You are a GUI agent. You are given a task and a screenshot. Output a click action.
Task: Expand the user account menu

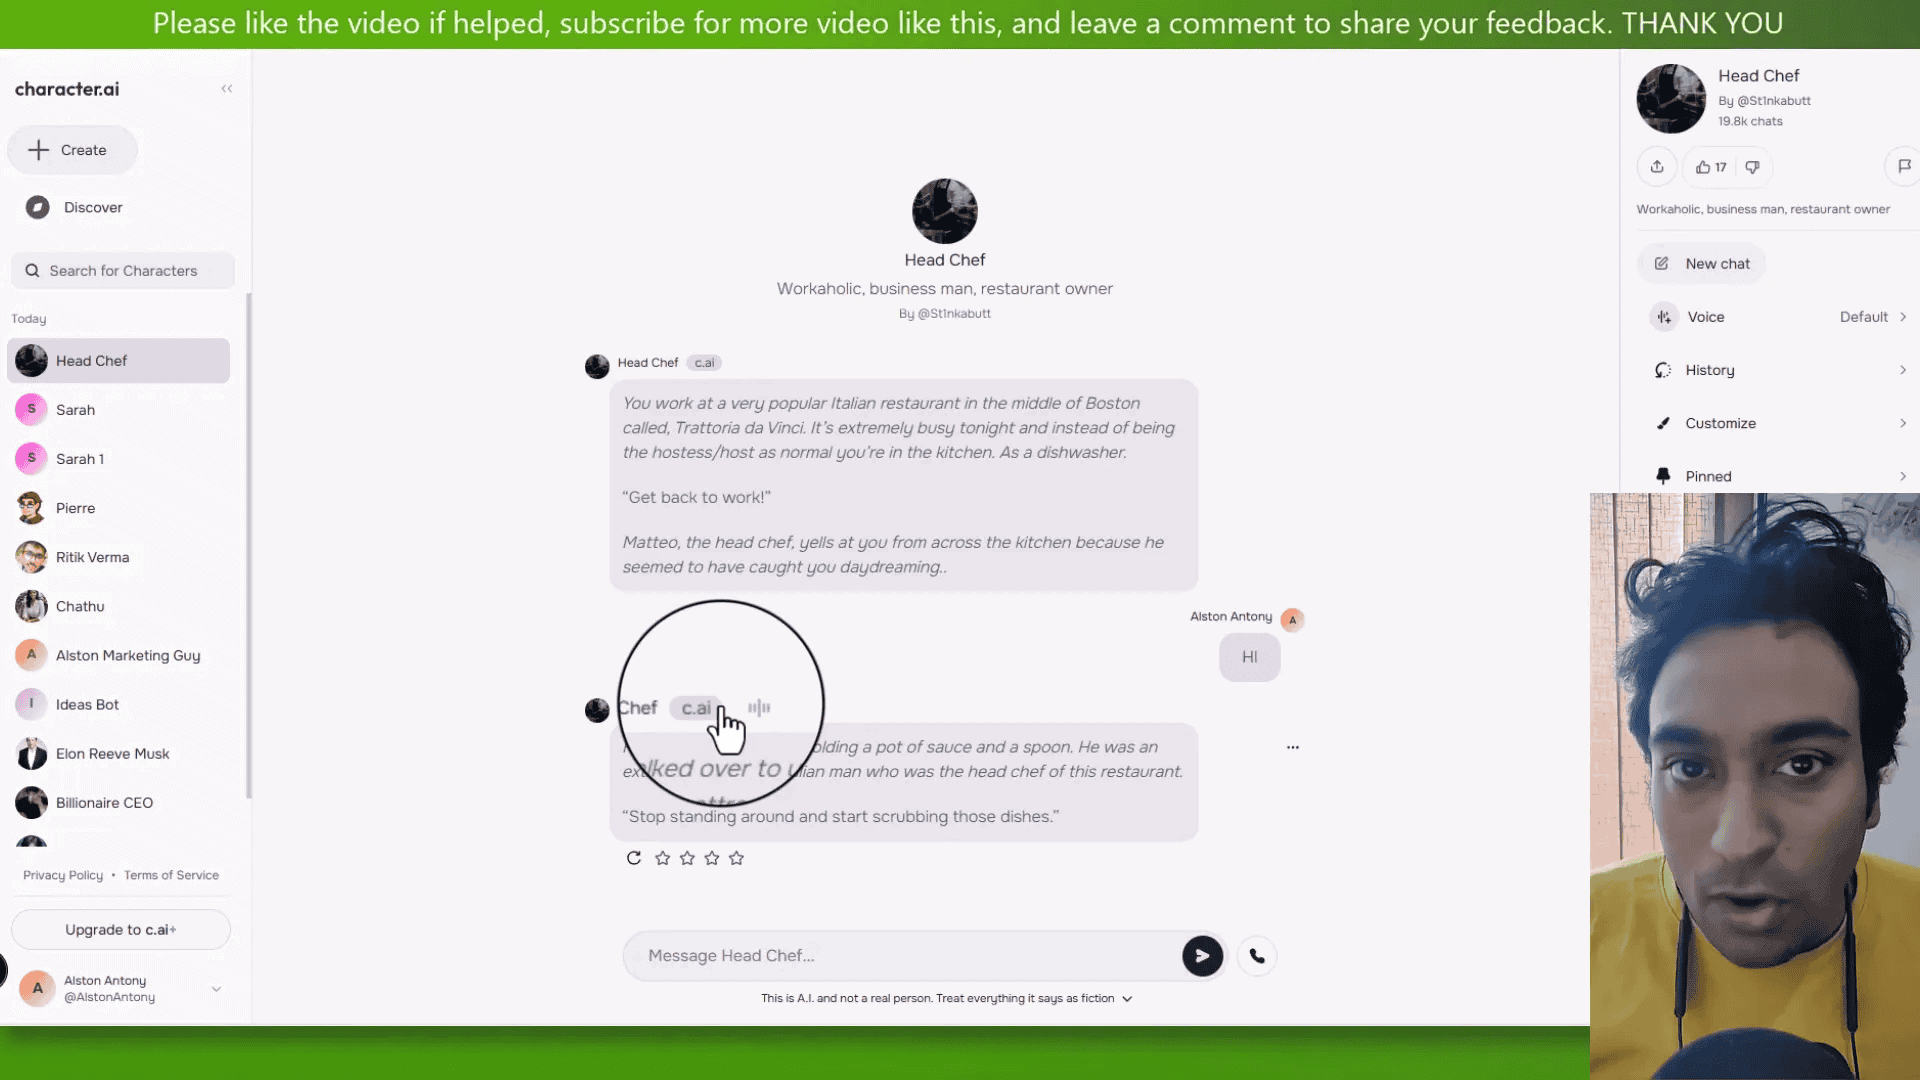215,988
